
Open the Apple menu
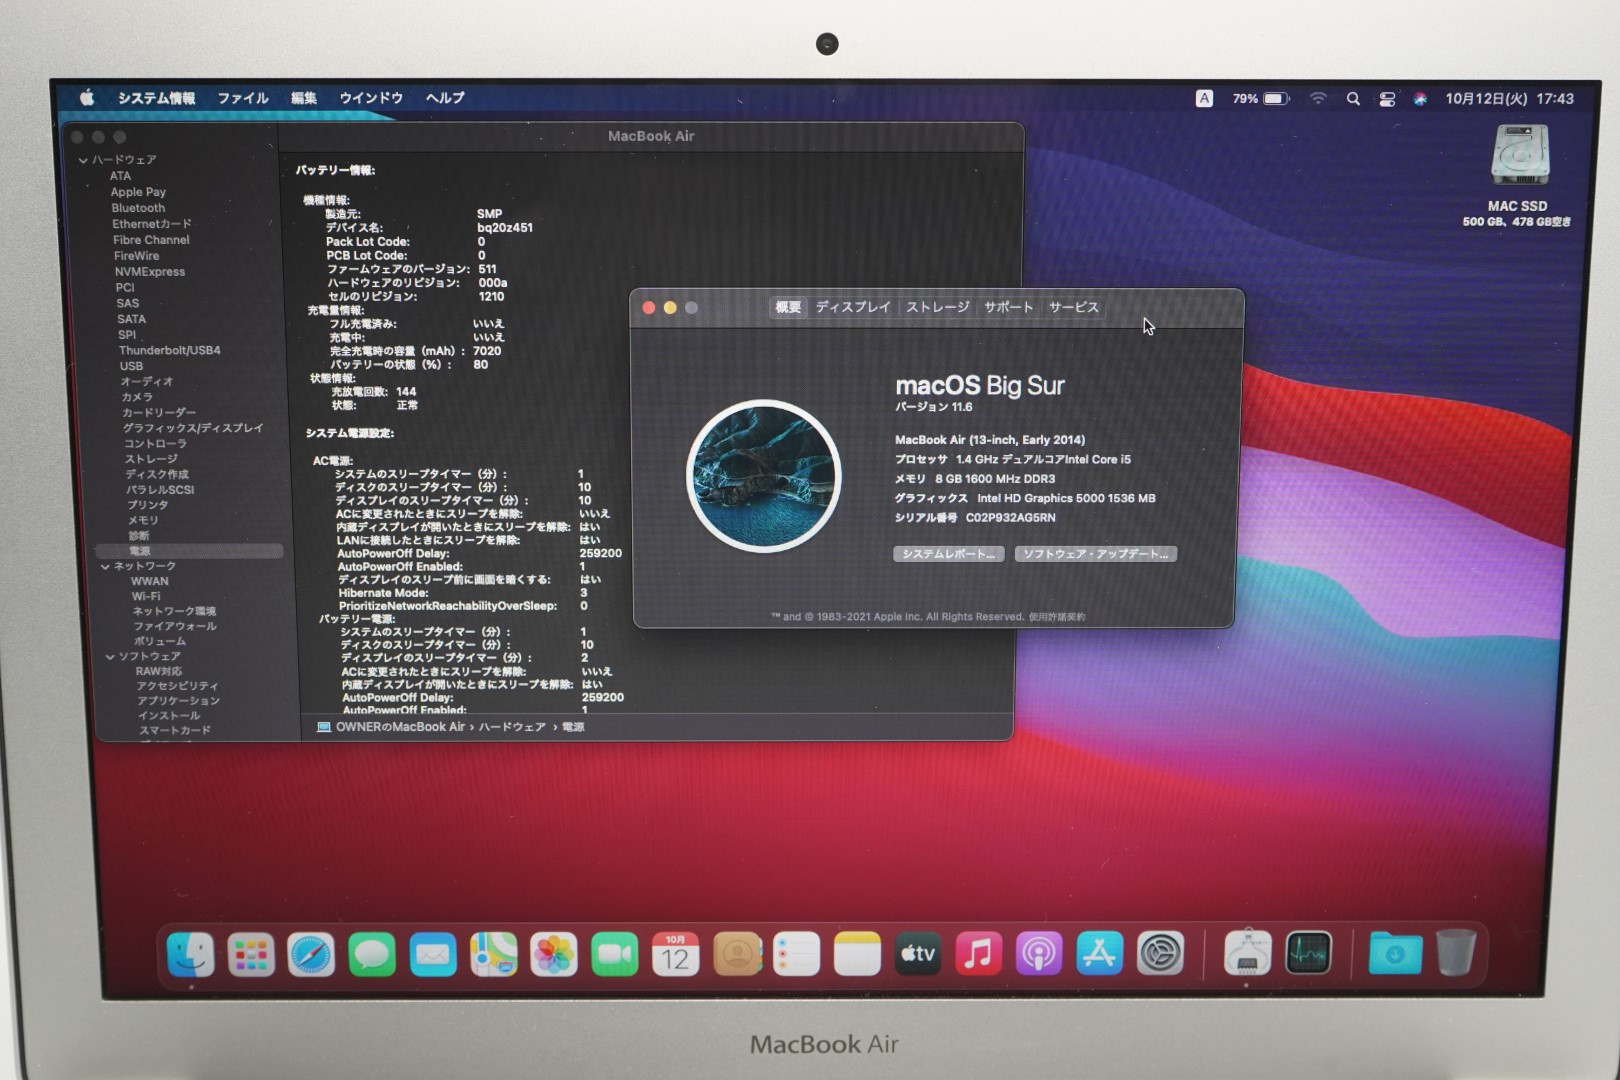click(x=87, y=97)
